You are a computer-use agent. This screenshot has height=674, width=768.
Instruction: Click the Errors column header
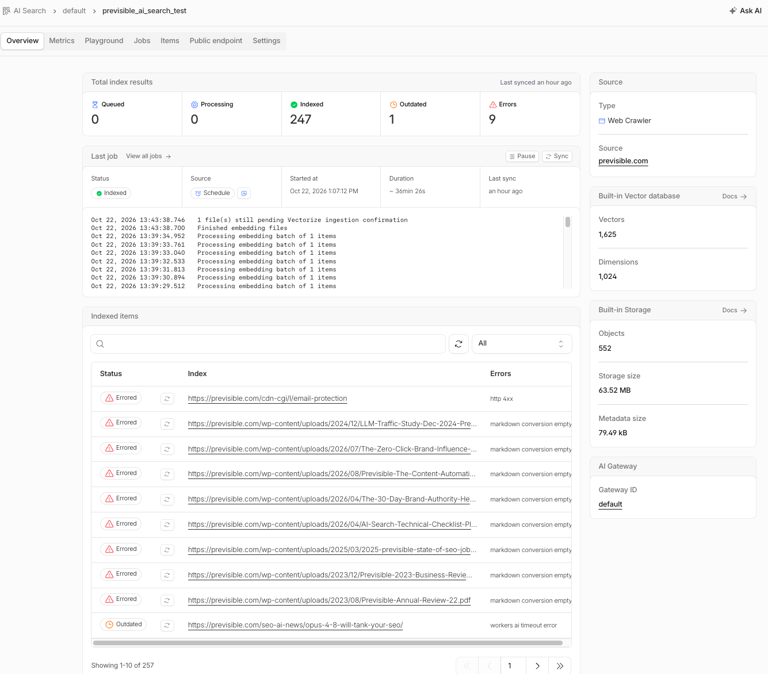[501, 374]
